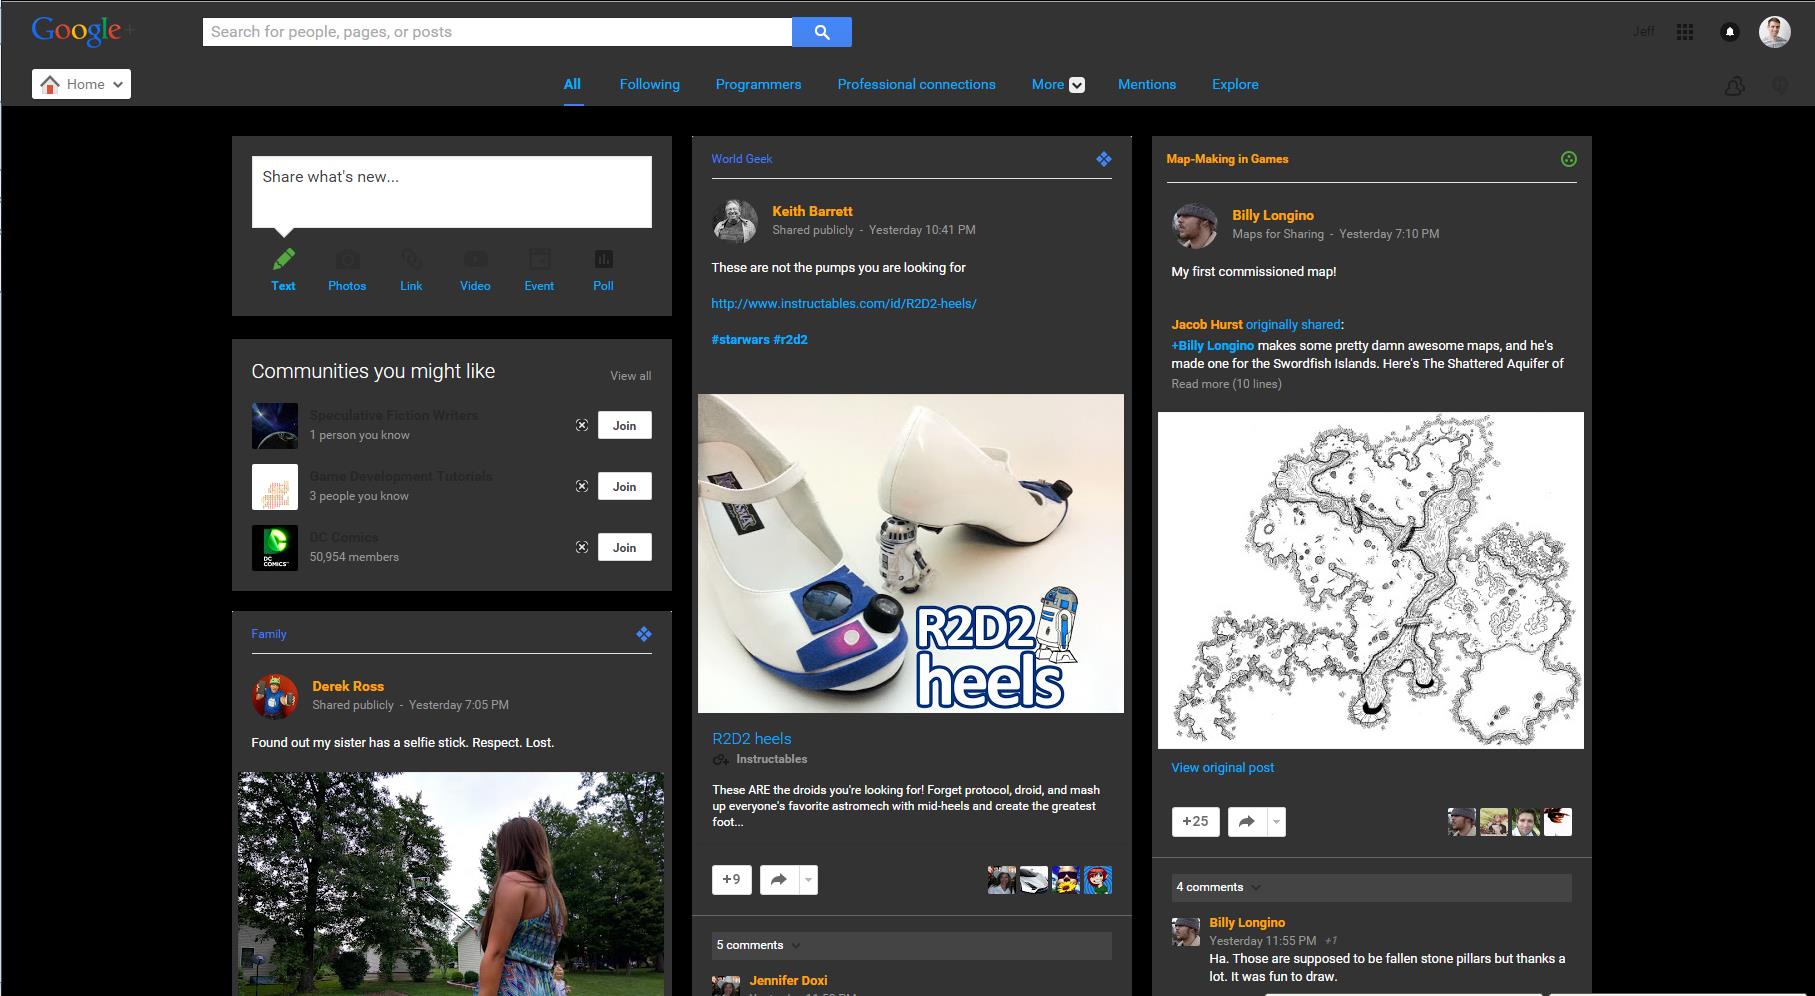Screen dimensions: 1815x996
Task: Open the Map-Making in Games community link
Action: tap(1227, 159)
